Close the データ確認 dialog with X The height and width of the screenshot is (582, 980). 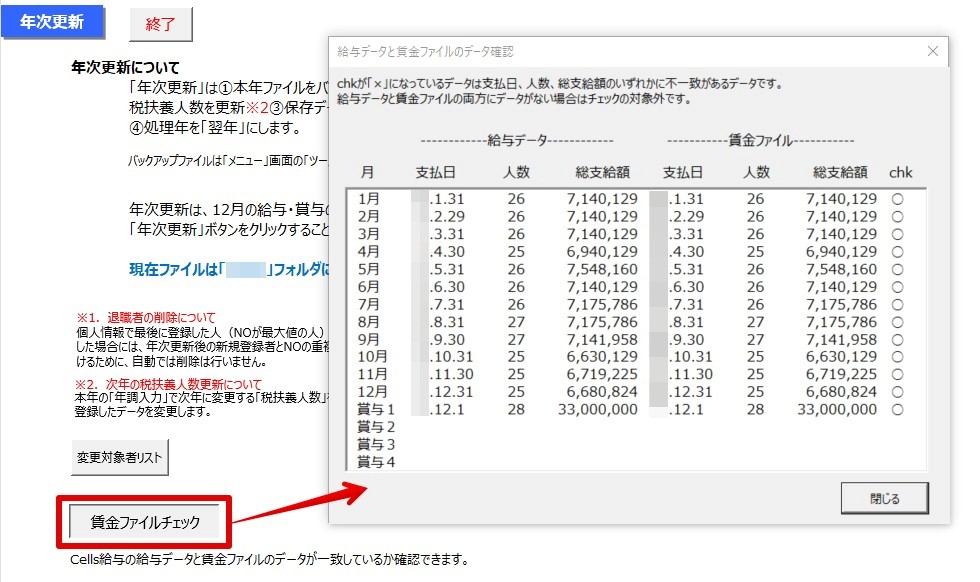[933, 51]
